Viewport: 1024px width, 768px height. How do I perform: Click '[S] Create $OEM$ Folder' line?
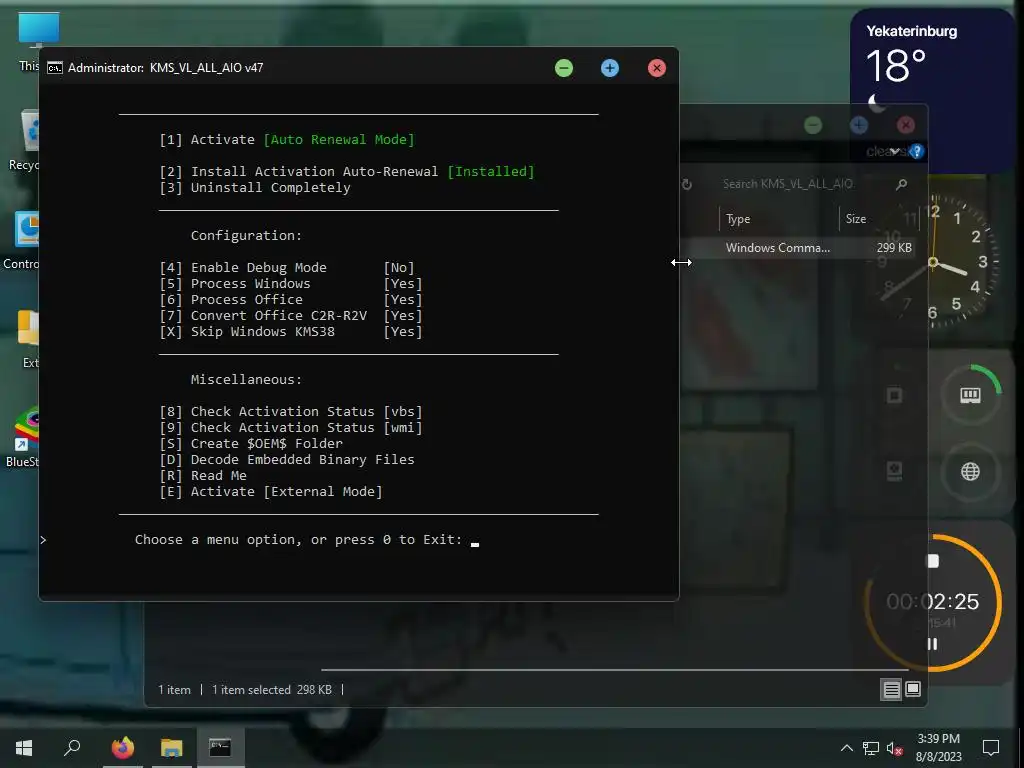tap(251, 444)
